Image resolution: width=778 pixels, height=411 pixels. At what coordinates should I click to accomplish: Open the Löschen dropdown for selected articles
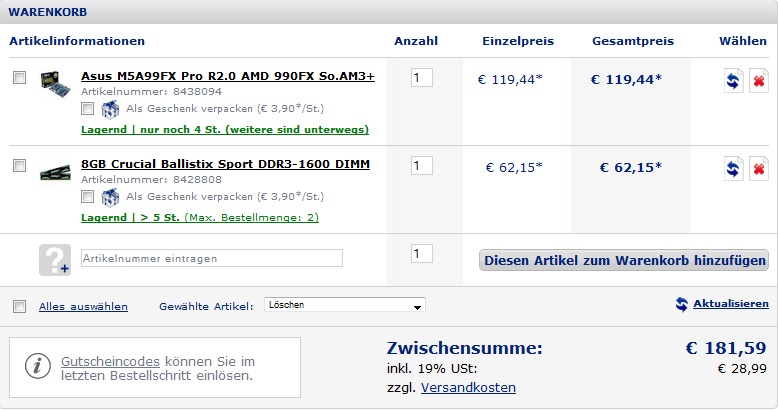(x=345, y=305)
